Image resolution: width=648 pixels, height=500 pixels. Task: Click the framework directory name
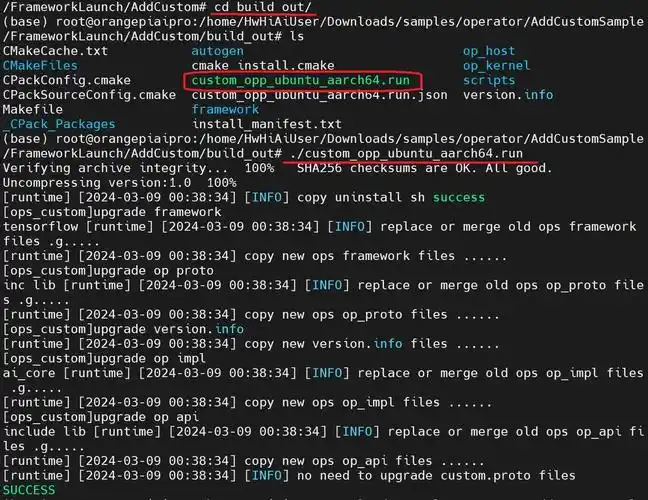point(225,110)
